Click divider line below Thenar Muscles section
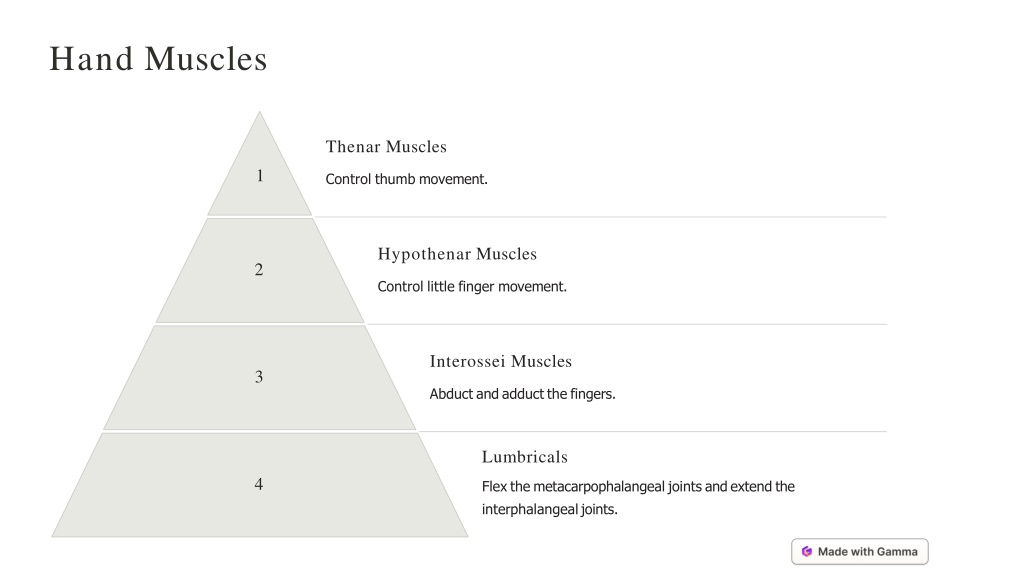Image resolution: width=1024 pixels, height=577 pixels. (x=601, y=217)
